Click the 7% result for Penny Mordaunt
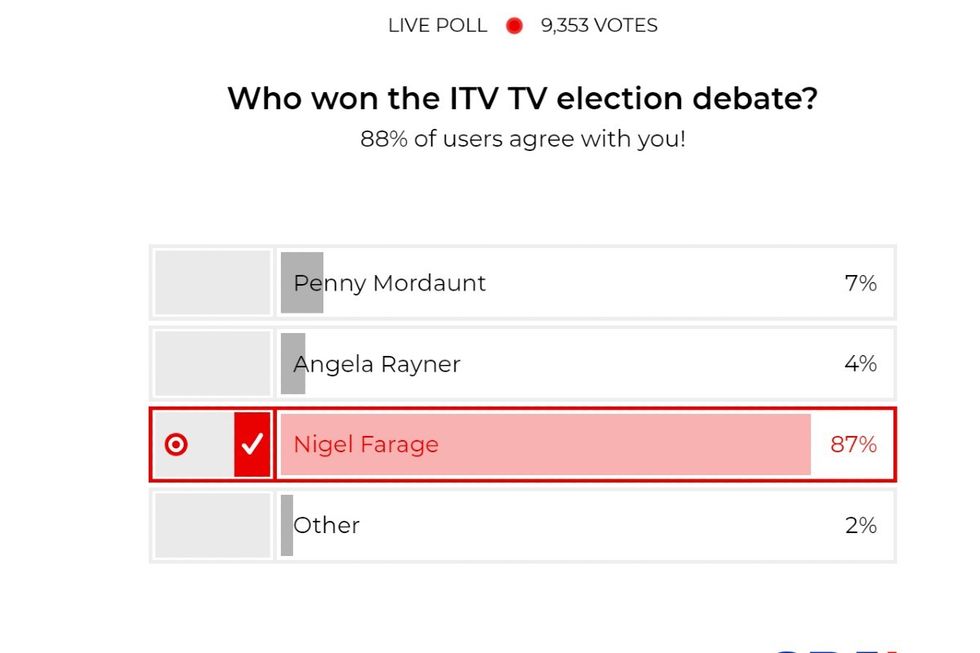Image resolution: width=980 pixels, height=653 pixels. (860, 283)
